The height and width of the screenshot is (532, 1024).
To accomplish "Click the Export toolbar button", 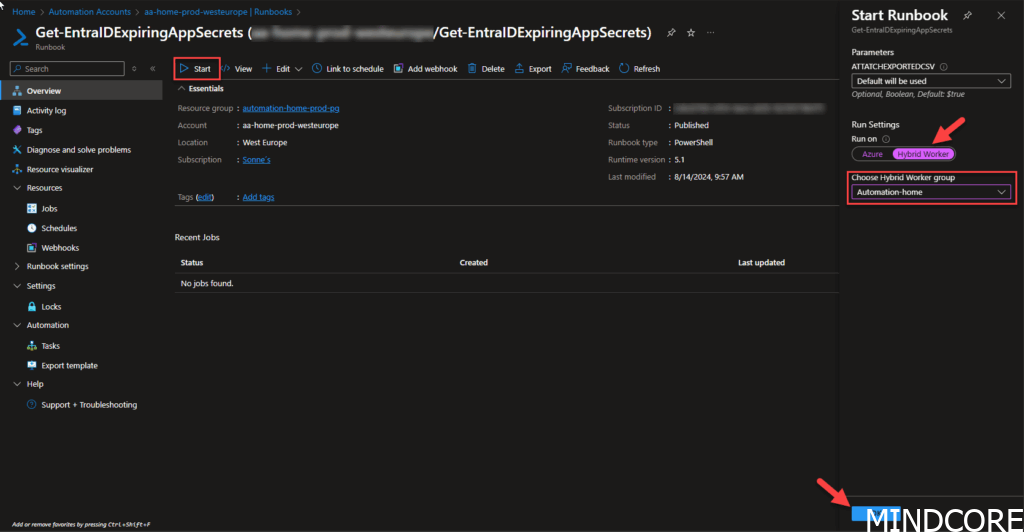I will tap(519, 69).
